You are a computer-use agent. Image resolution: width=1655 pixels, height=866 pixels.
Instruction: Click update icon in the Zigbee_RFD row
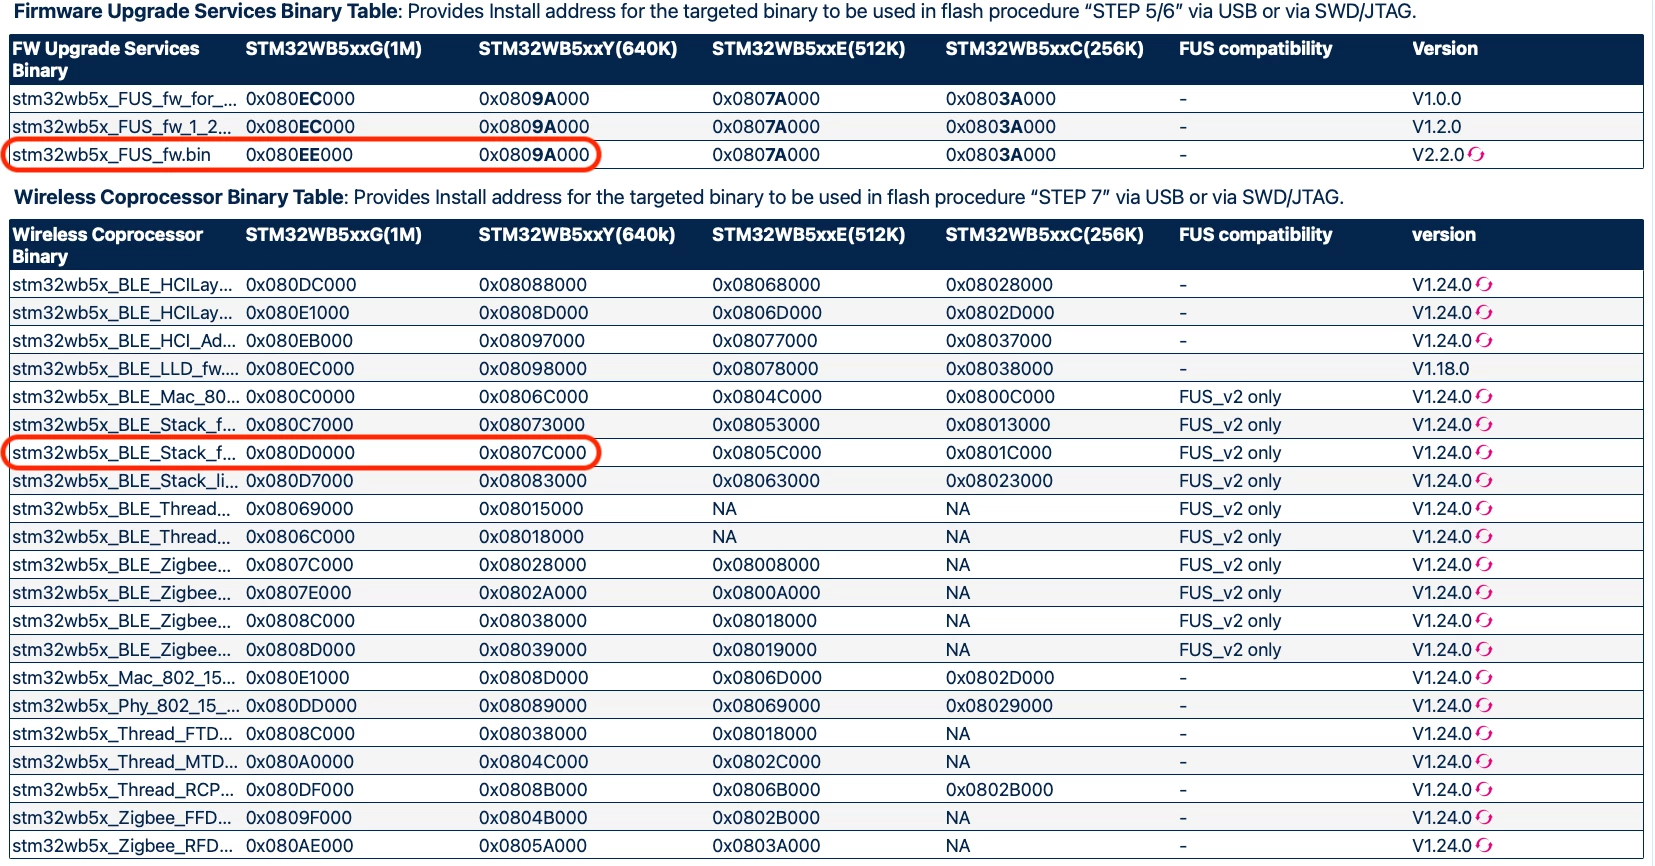pyautogui.click(x=1484, y=845)
